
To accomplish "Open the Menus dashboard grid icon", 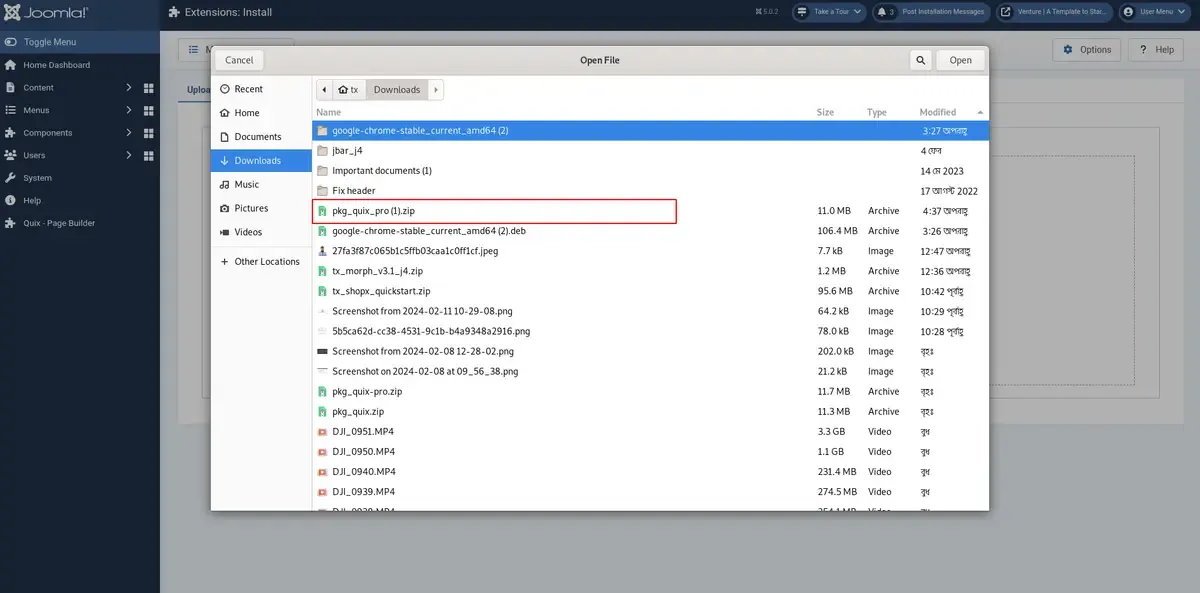I will coord(148,110).
